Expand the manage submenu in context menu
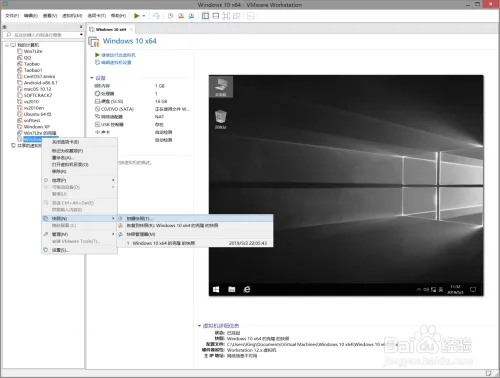The image size is (500, 378). 79,234
